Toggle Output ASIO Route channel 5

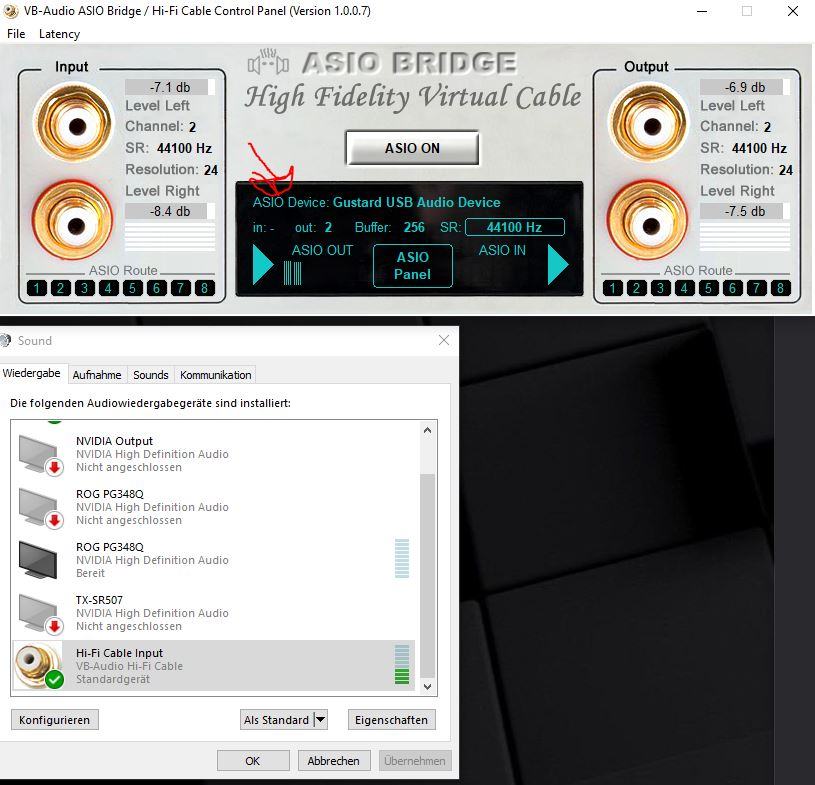click(x=708, y=288)
